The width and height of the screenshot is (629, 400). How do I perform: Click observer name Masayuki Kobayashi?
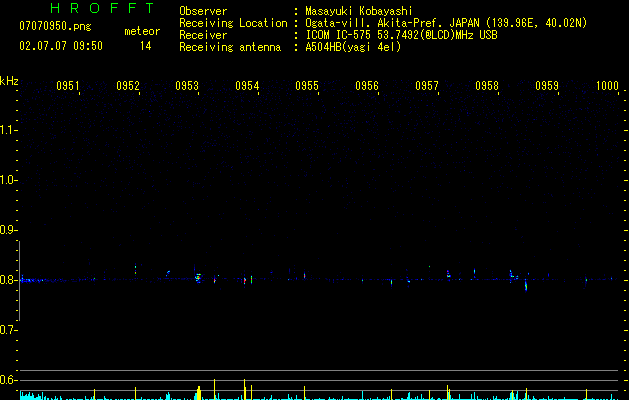click(x=359, y=11)
